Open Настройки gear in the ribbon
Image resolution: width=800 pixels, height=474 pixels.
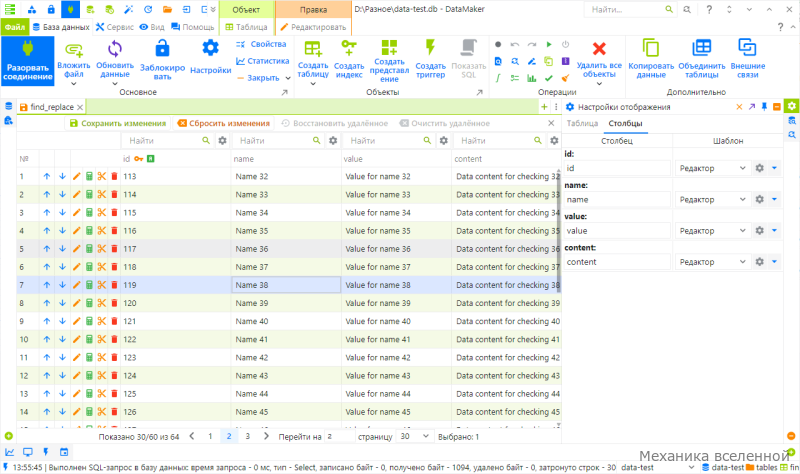210,48
